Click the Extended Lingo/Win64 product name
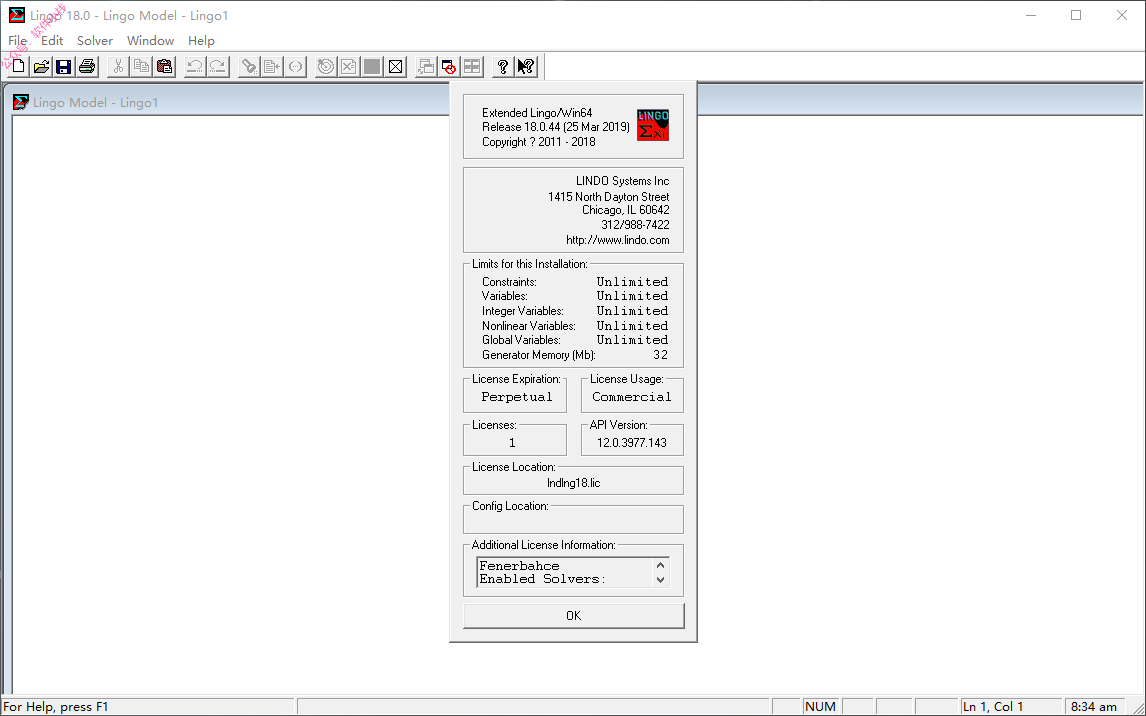This screenshot has width=1146, height=716. [x=537, y=113]
